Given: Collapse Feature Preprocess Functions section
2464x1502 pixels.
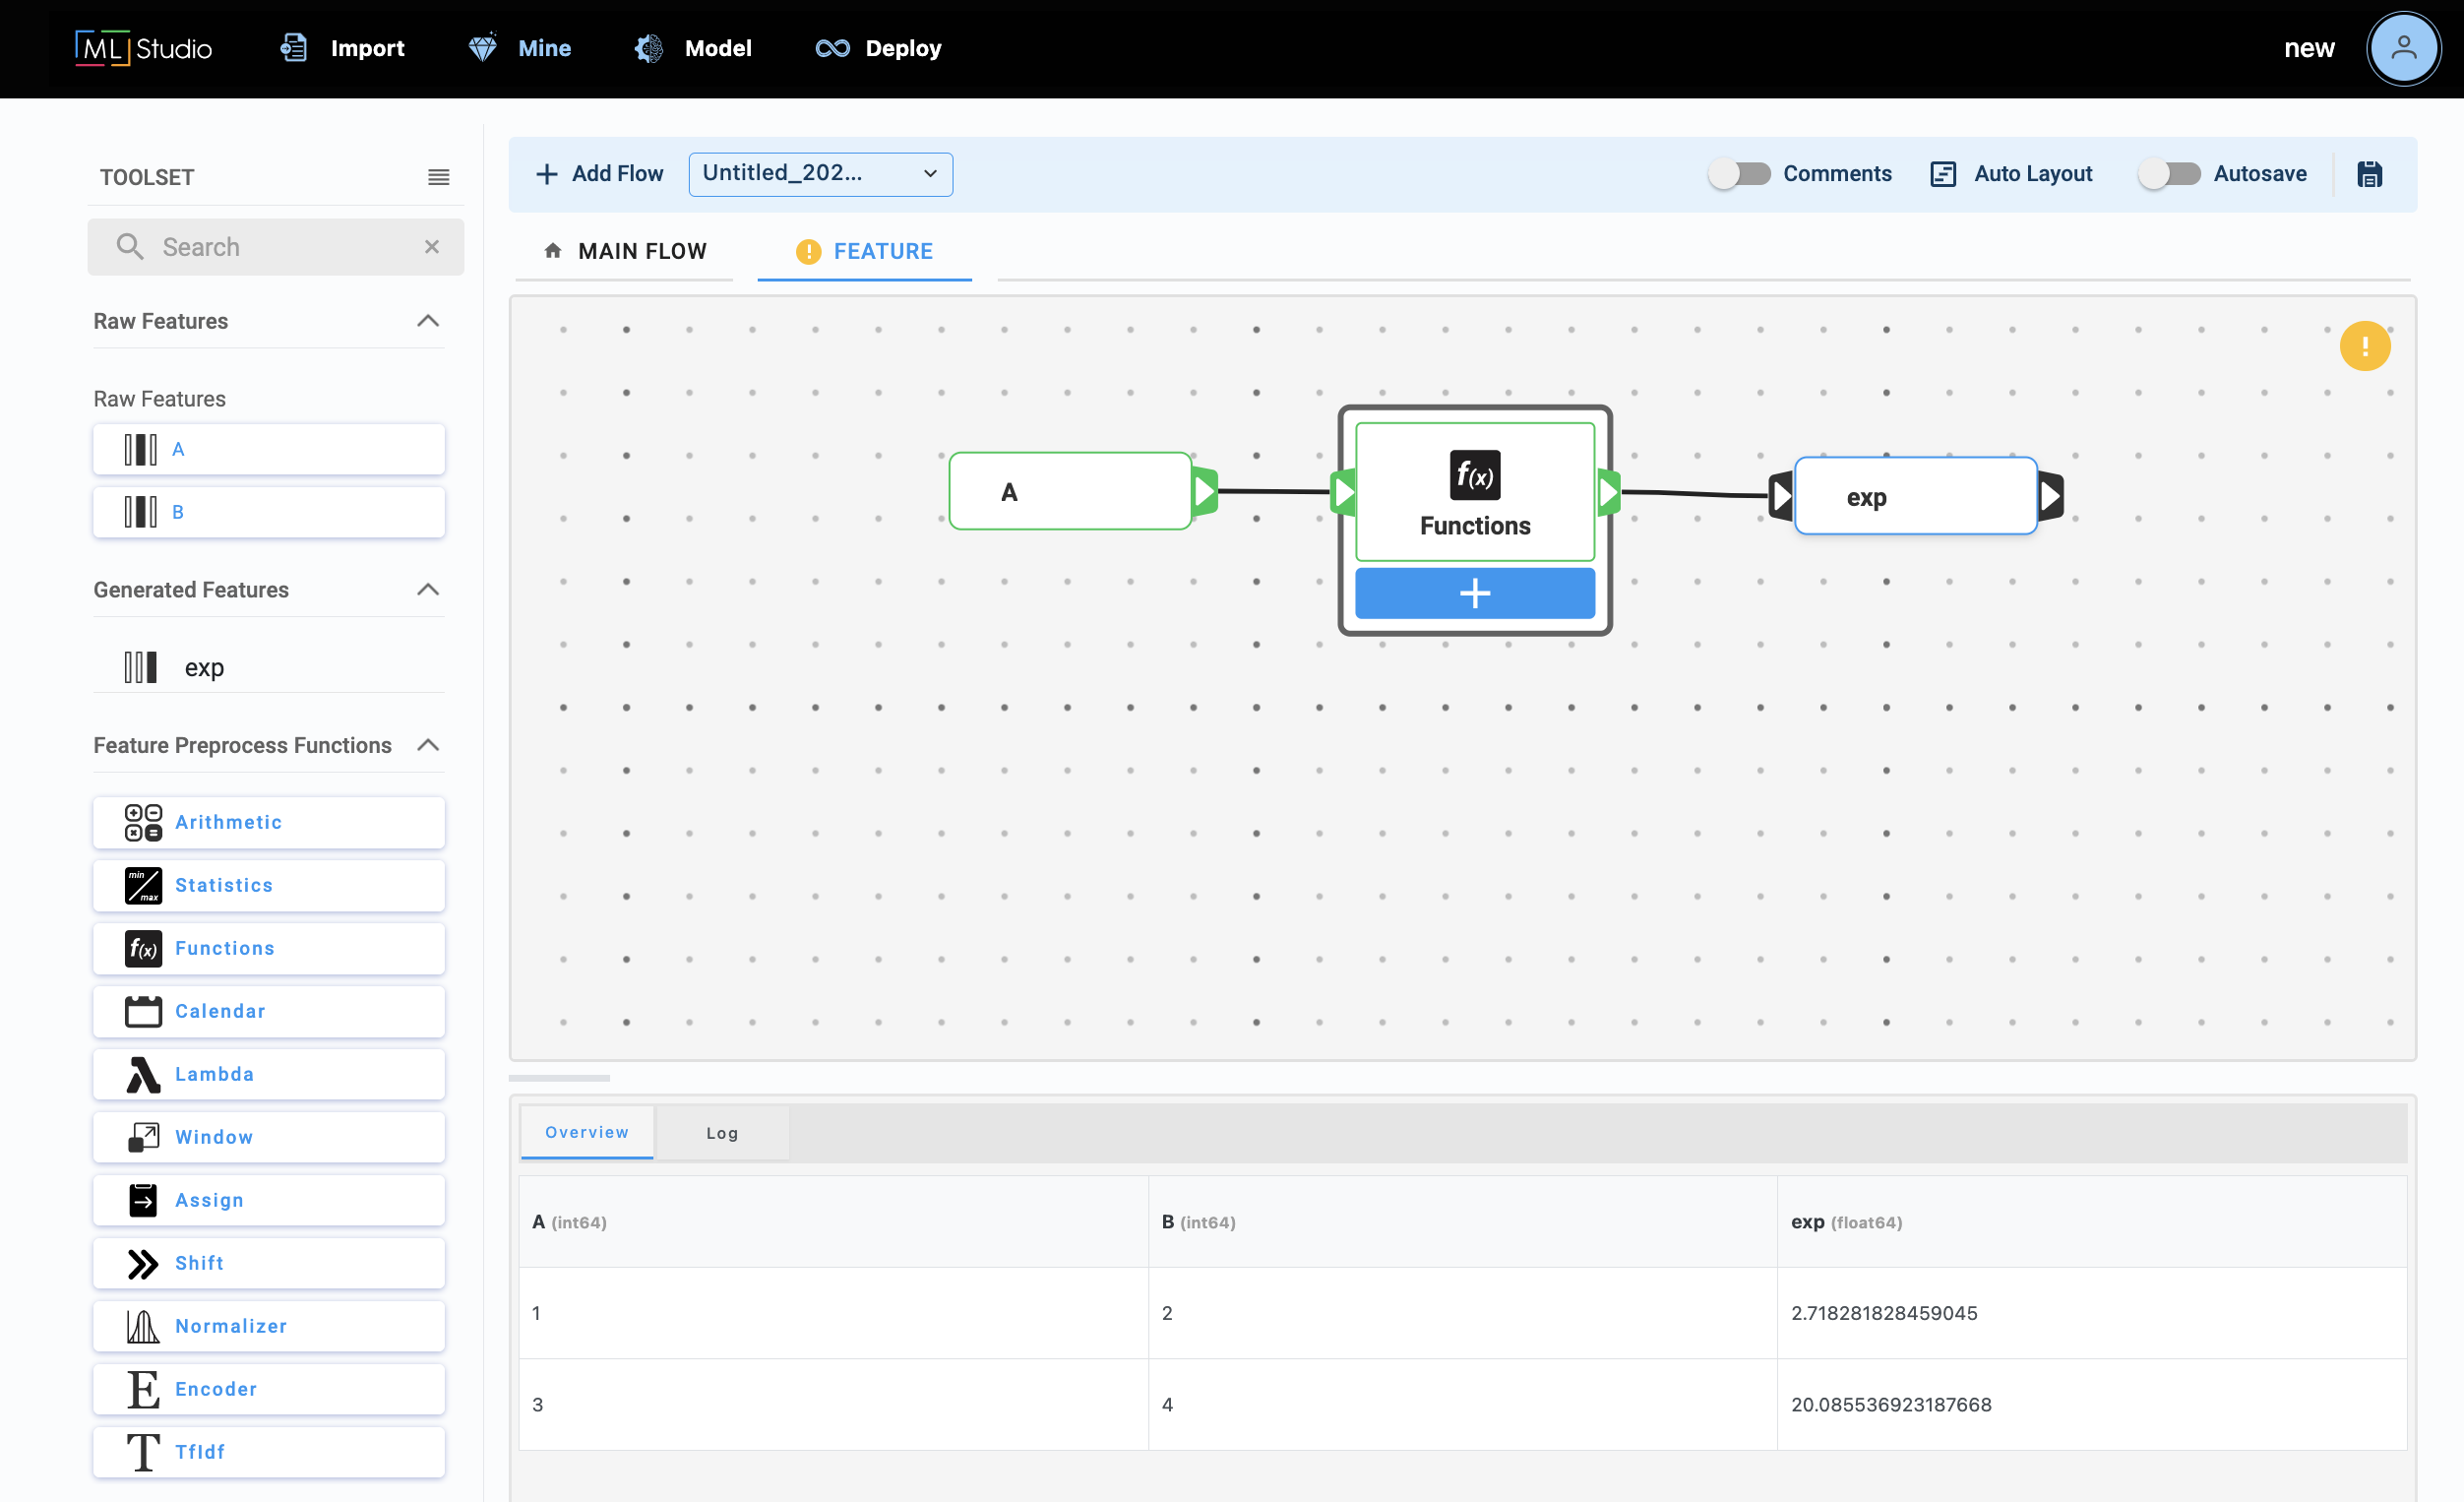Looking at the screenshot, I should (x=428, y=746).
